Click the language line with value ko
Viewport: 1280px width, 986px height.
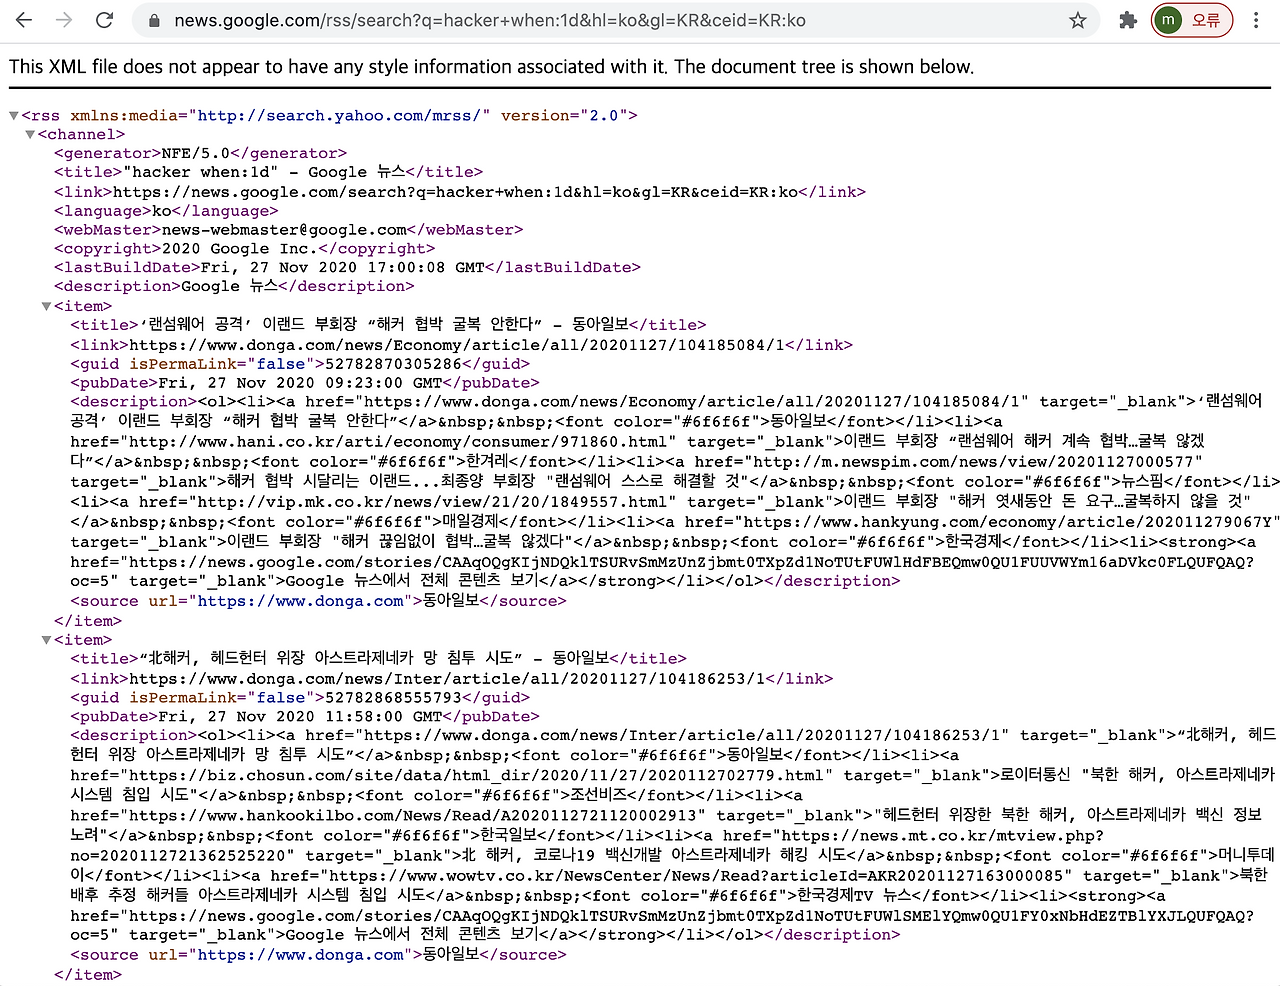click(166, 211)
